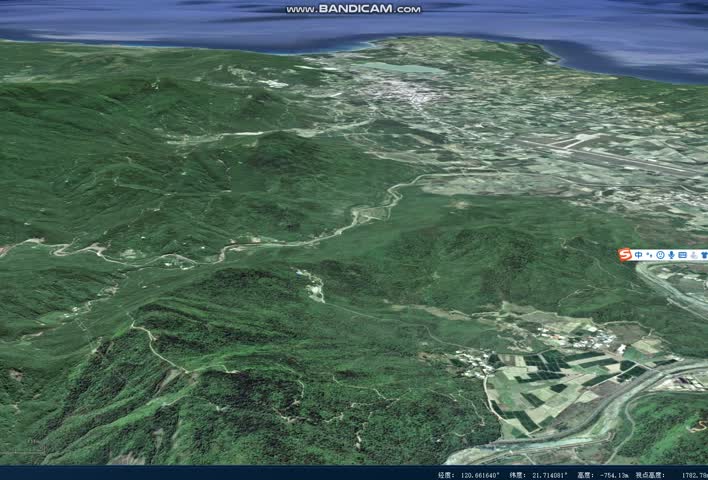Click the IME user account icon
This screenshot has width=708, height=480.
(693, 256)
